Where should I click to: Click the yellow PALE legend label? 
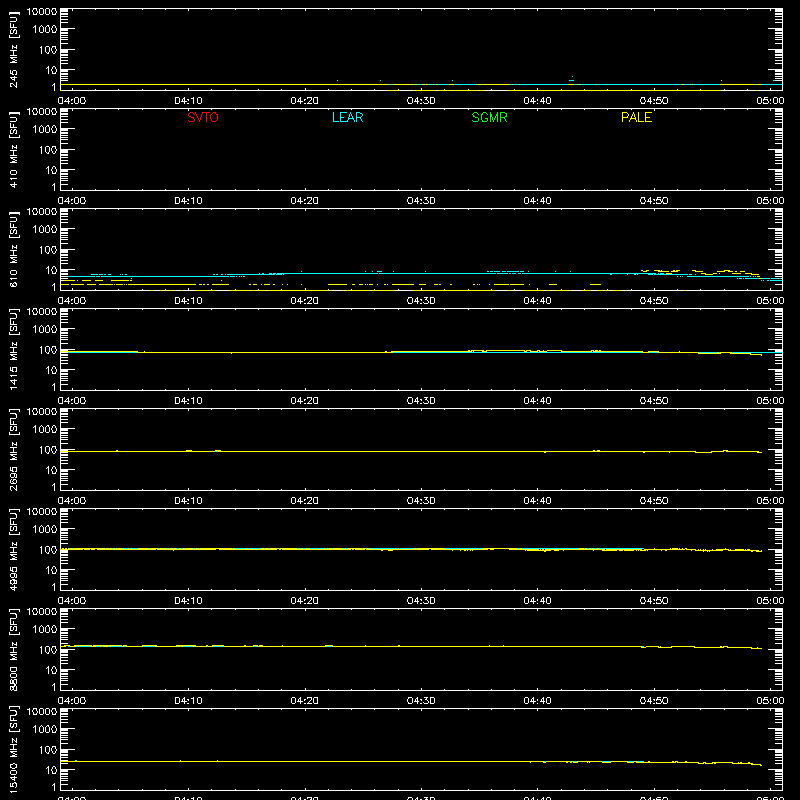636,117
